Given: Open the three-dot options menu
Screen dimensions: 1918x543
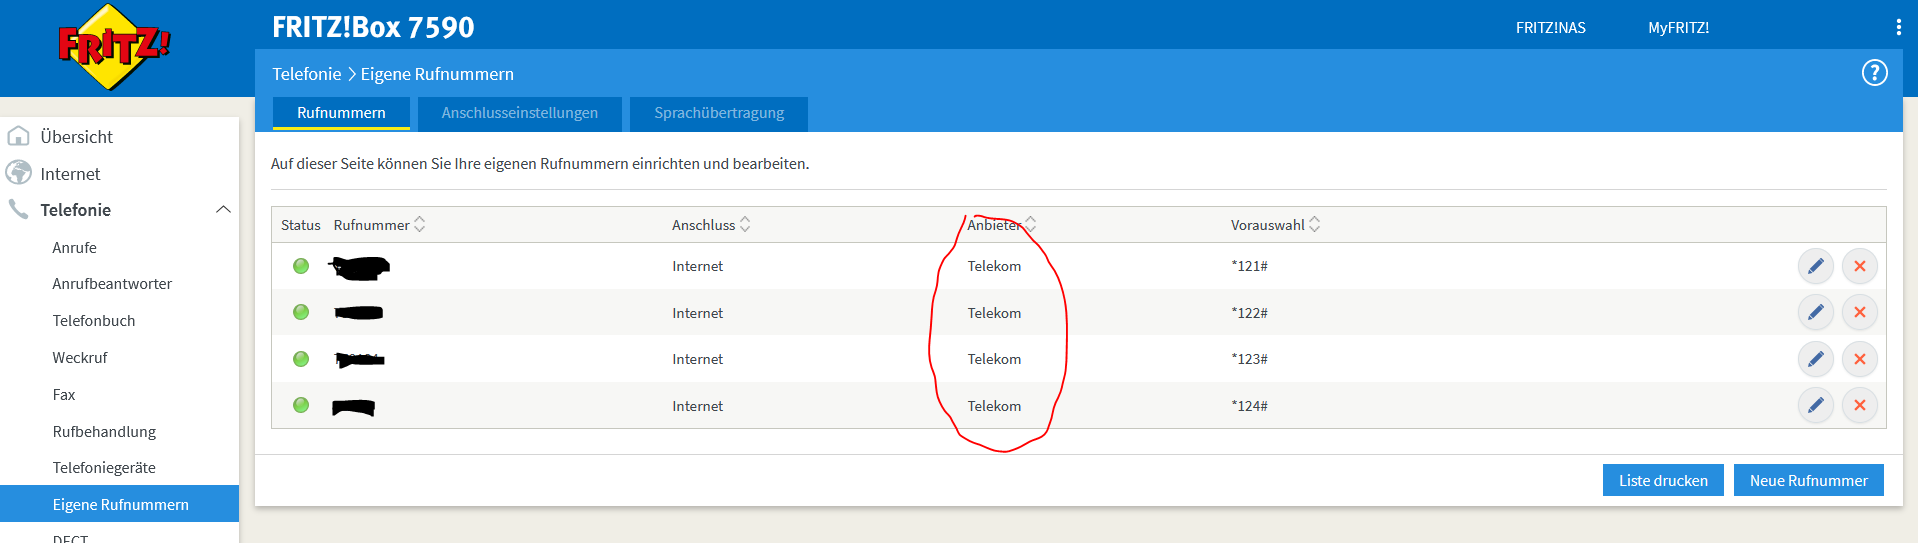Looking at the screenshot, I should click(1898, 27).
